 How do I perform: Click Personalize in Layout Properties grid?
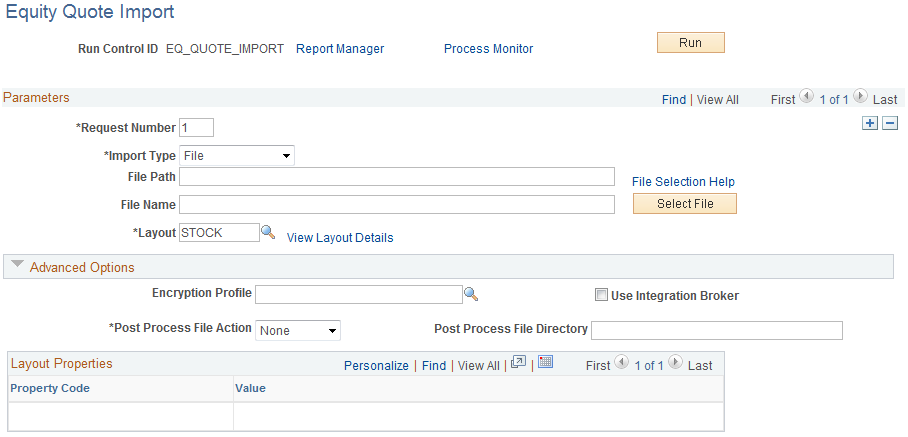[376, 365]
